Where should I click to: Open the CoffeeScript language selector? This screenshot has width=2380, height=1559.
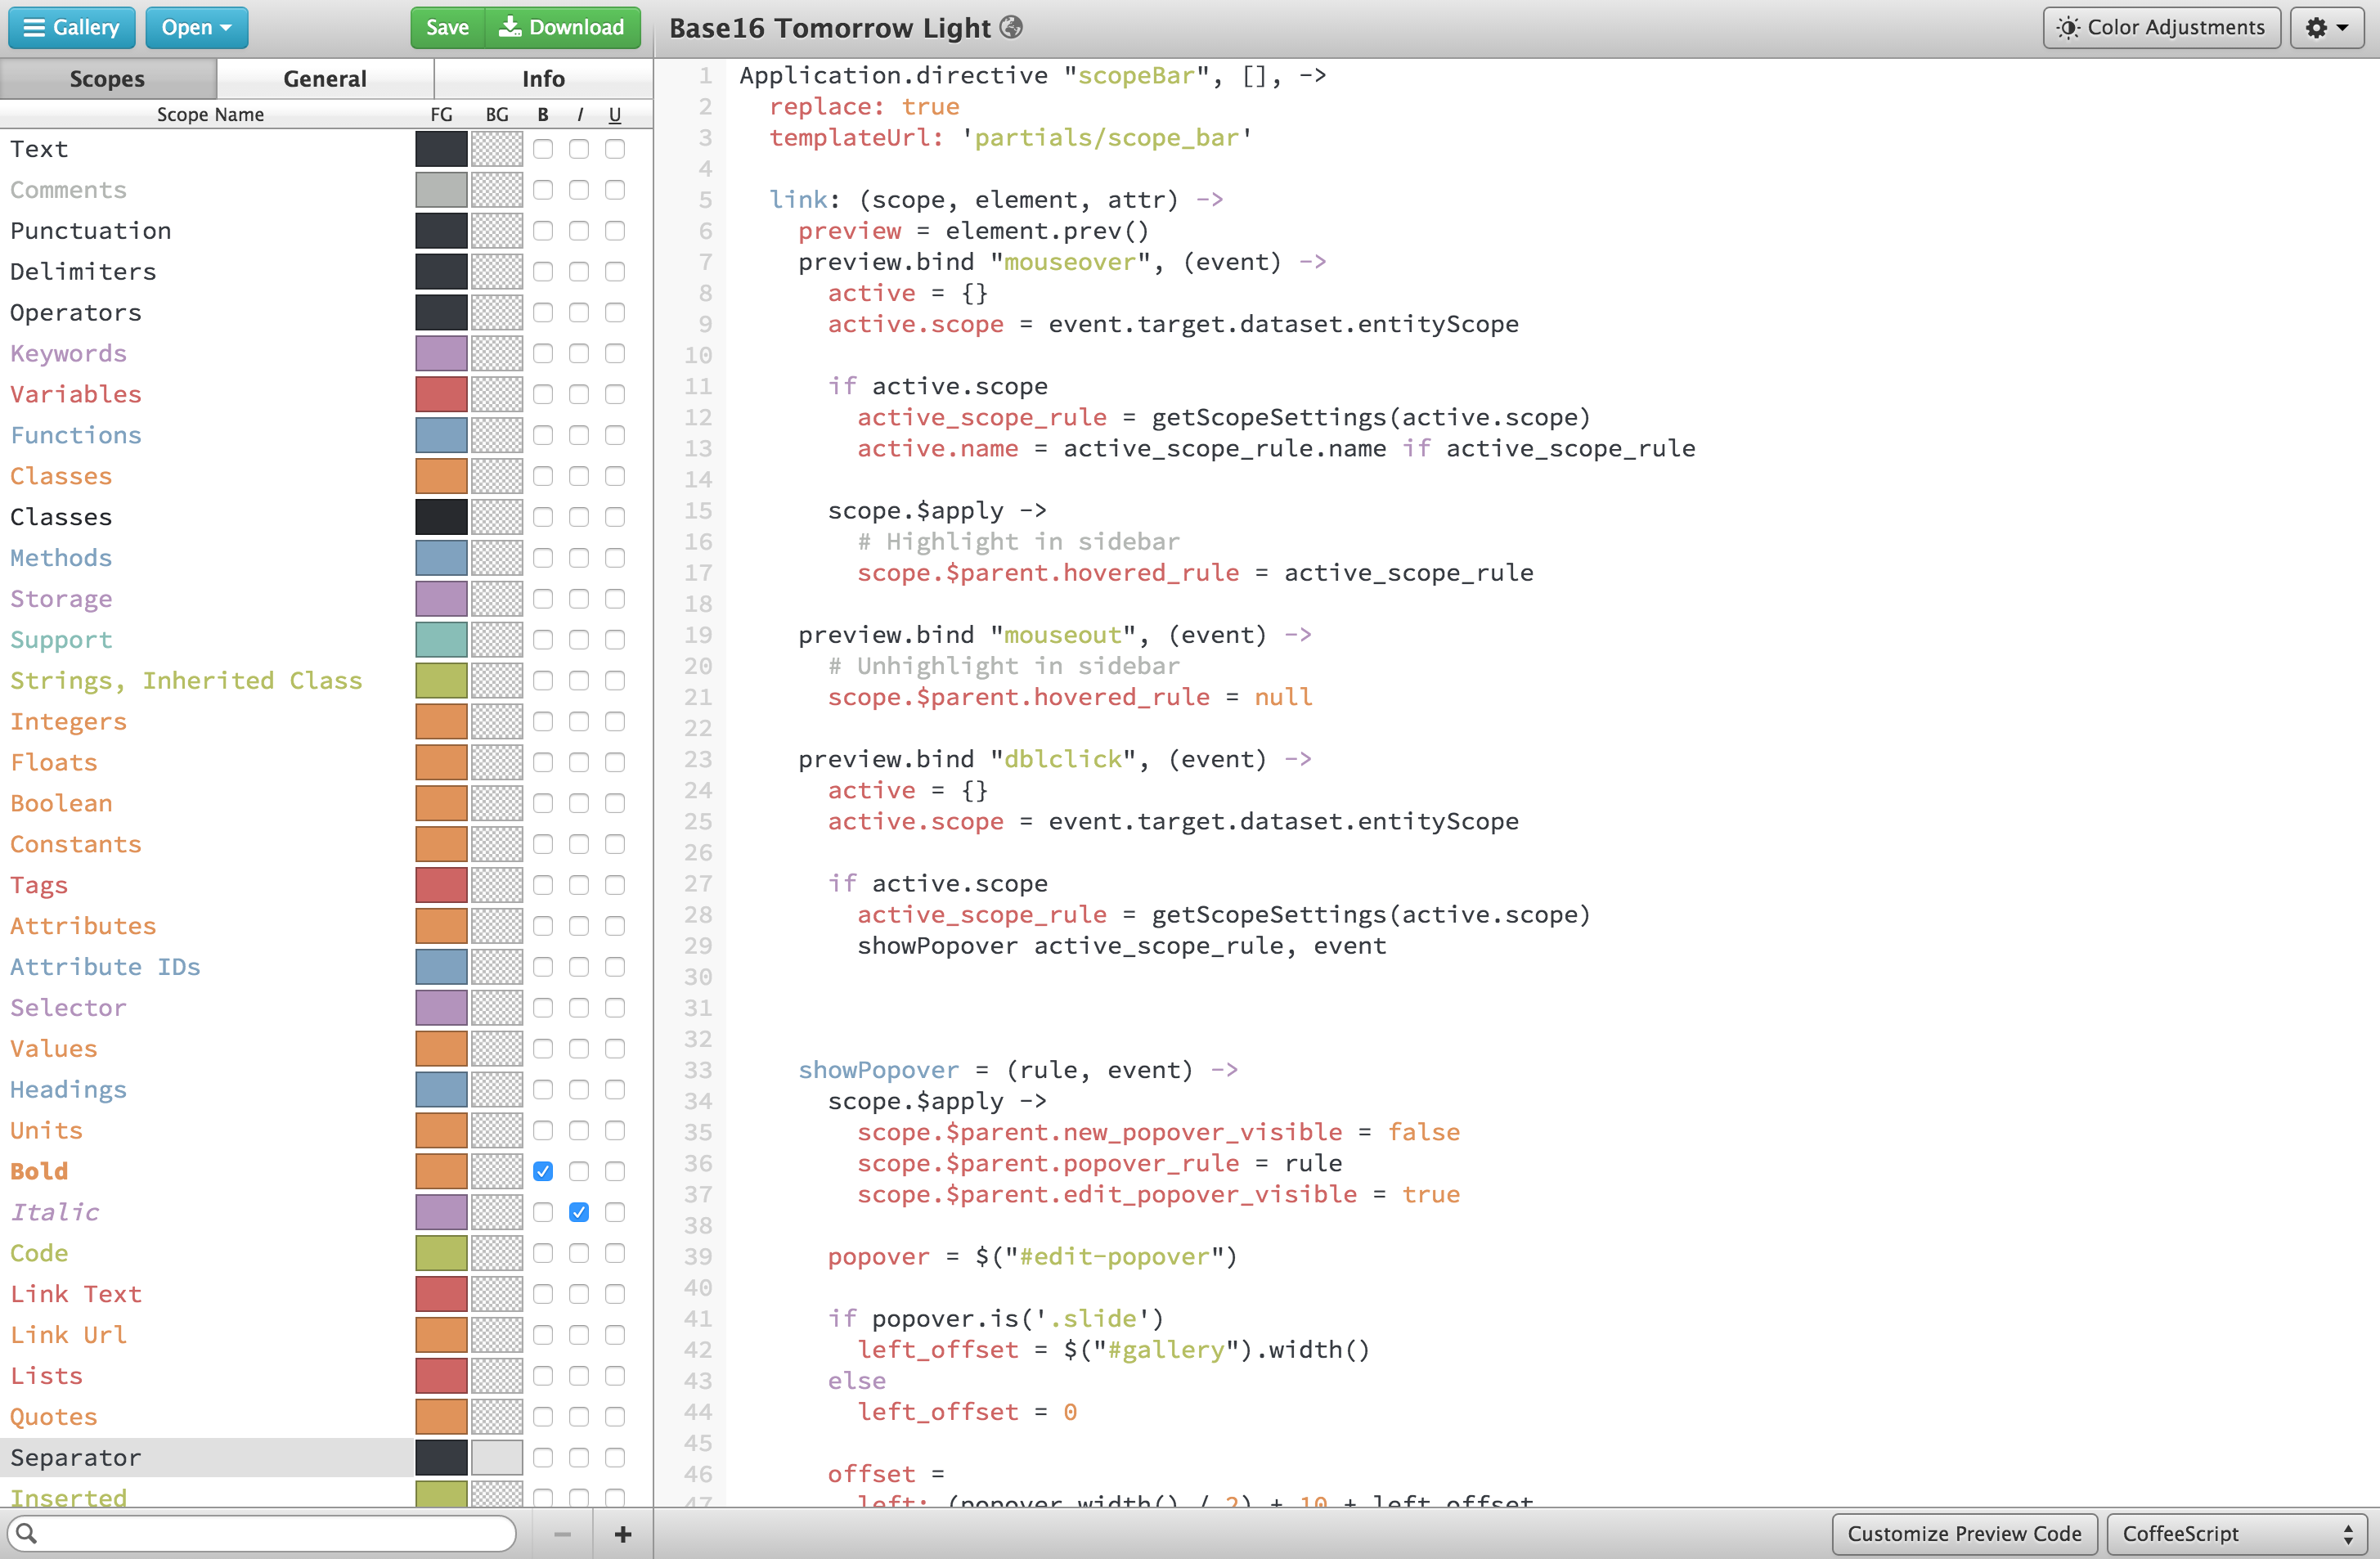click(2236, 1533)
